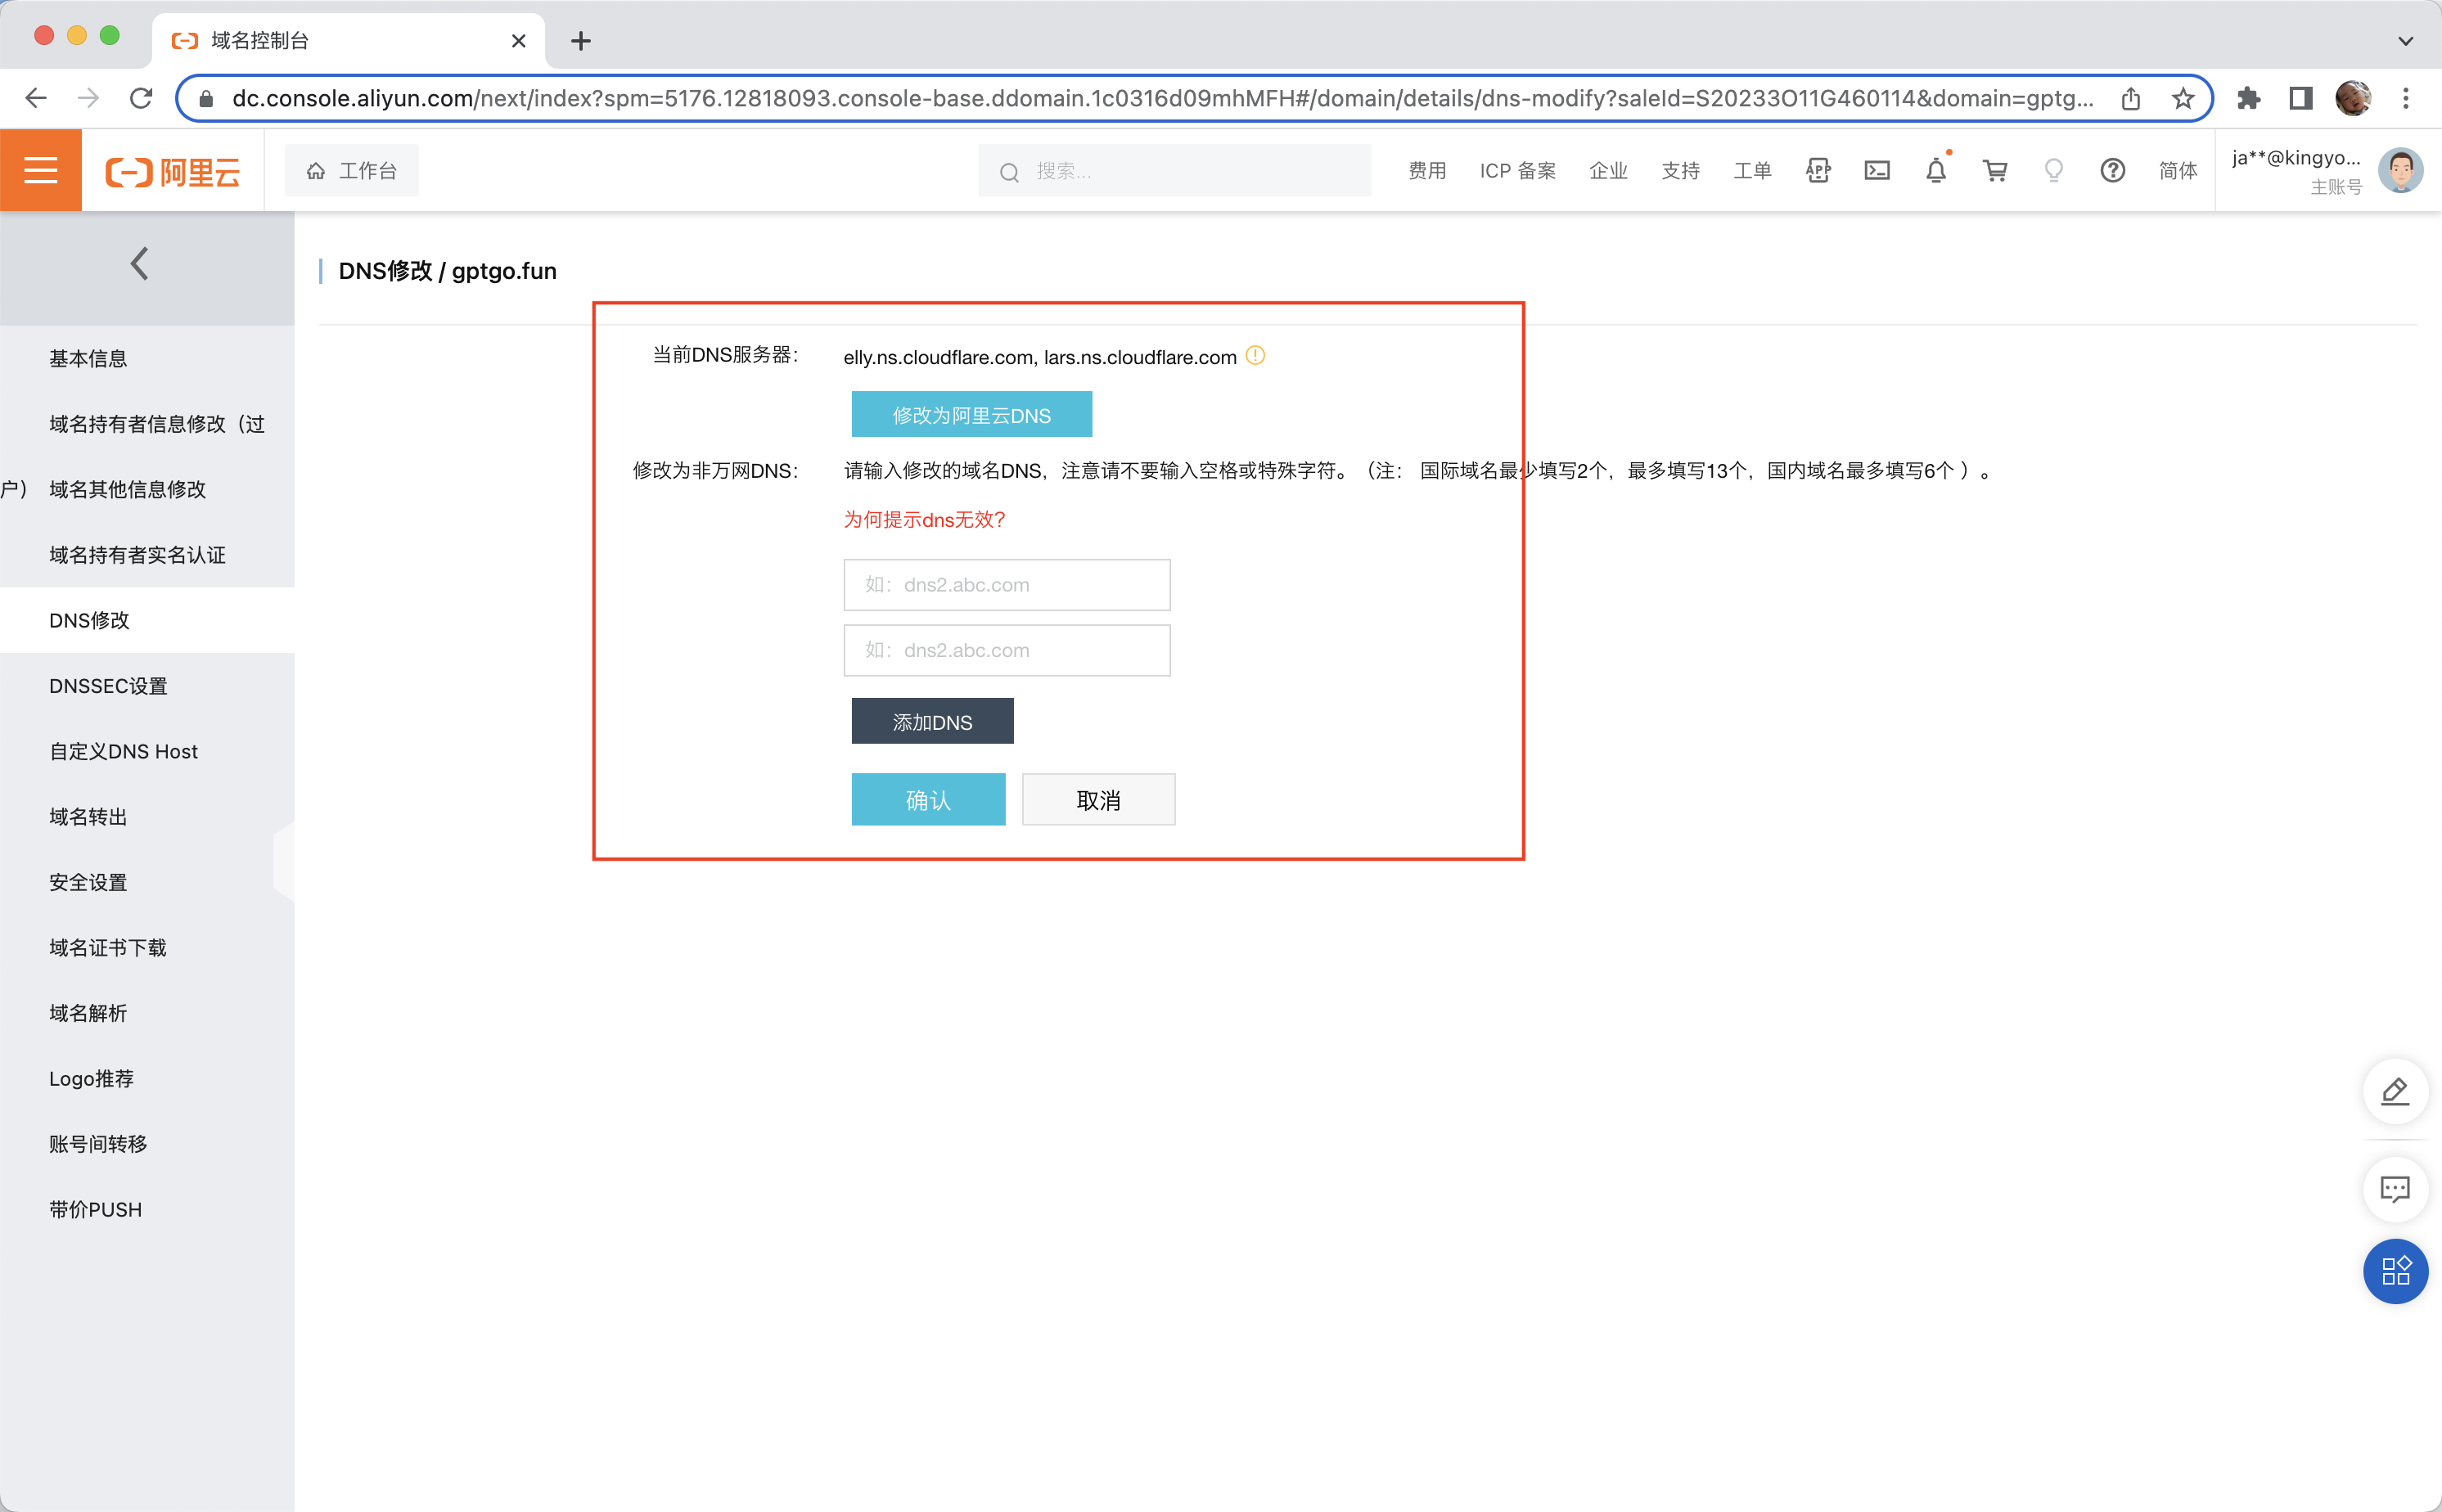Open the floating chat message button

[2394, 1189]
